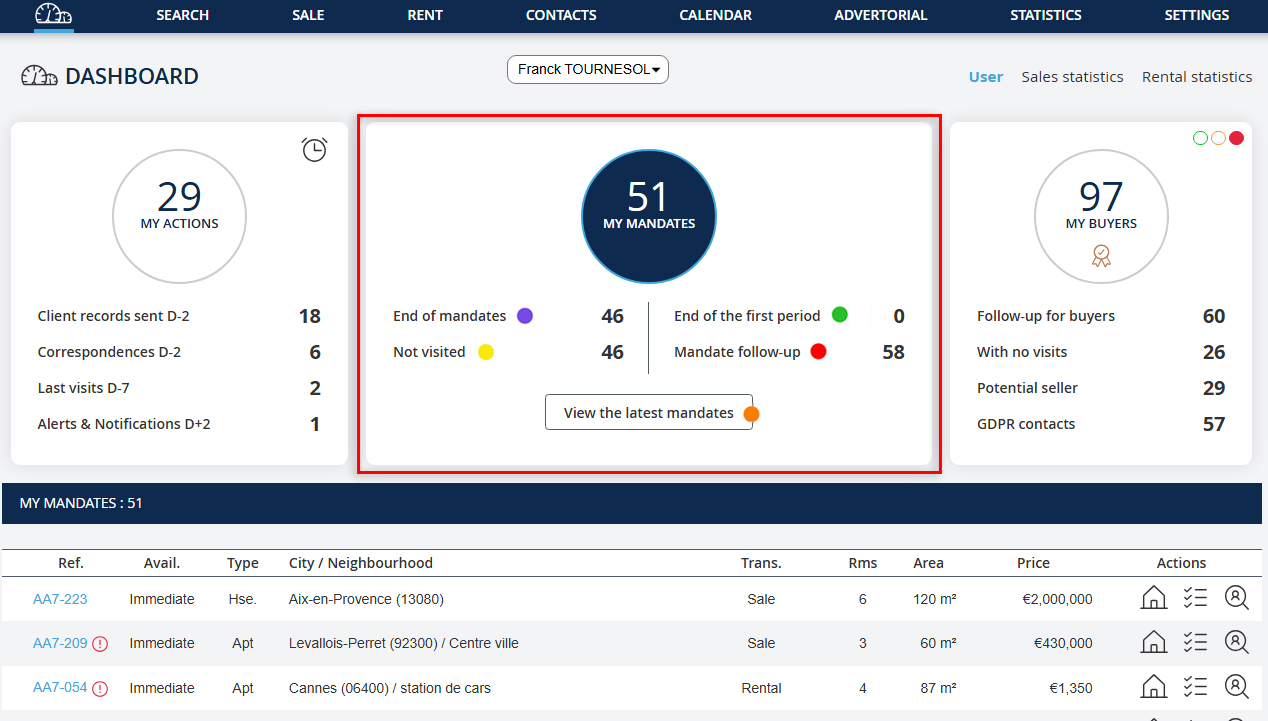Click the red alert icon beside AA7-209
Screen dimensions: 1268x721
click(100, 644)
